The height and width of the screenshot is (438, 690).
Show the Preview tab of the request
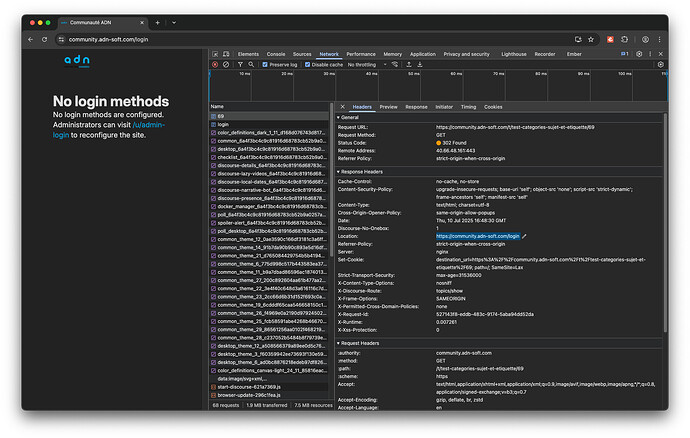click(x=389, y=107)
